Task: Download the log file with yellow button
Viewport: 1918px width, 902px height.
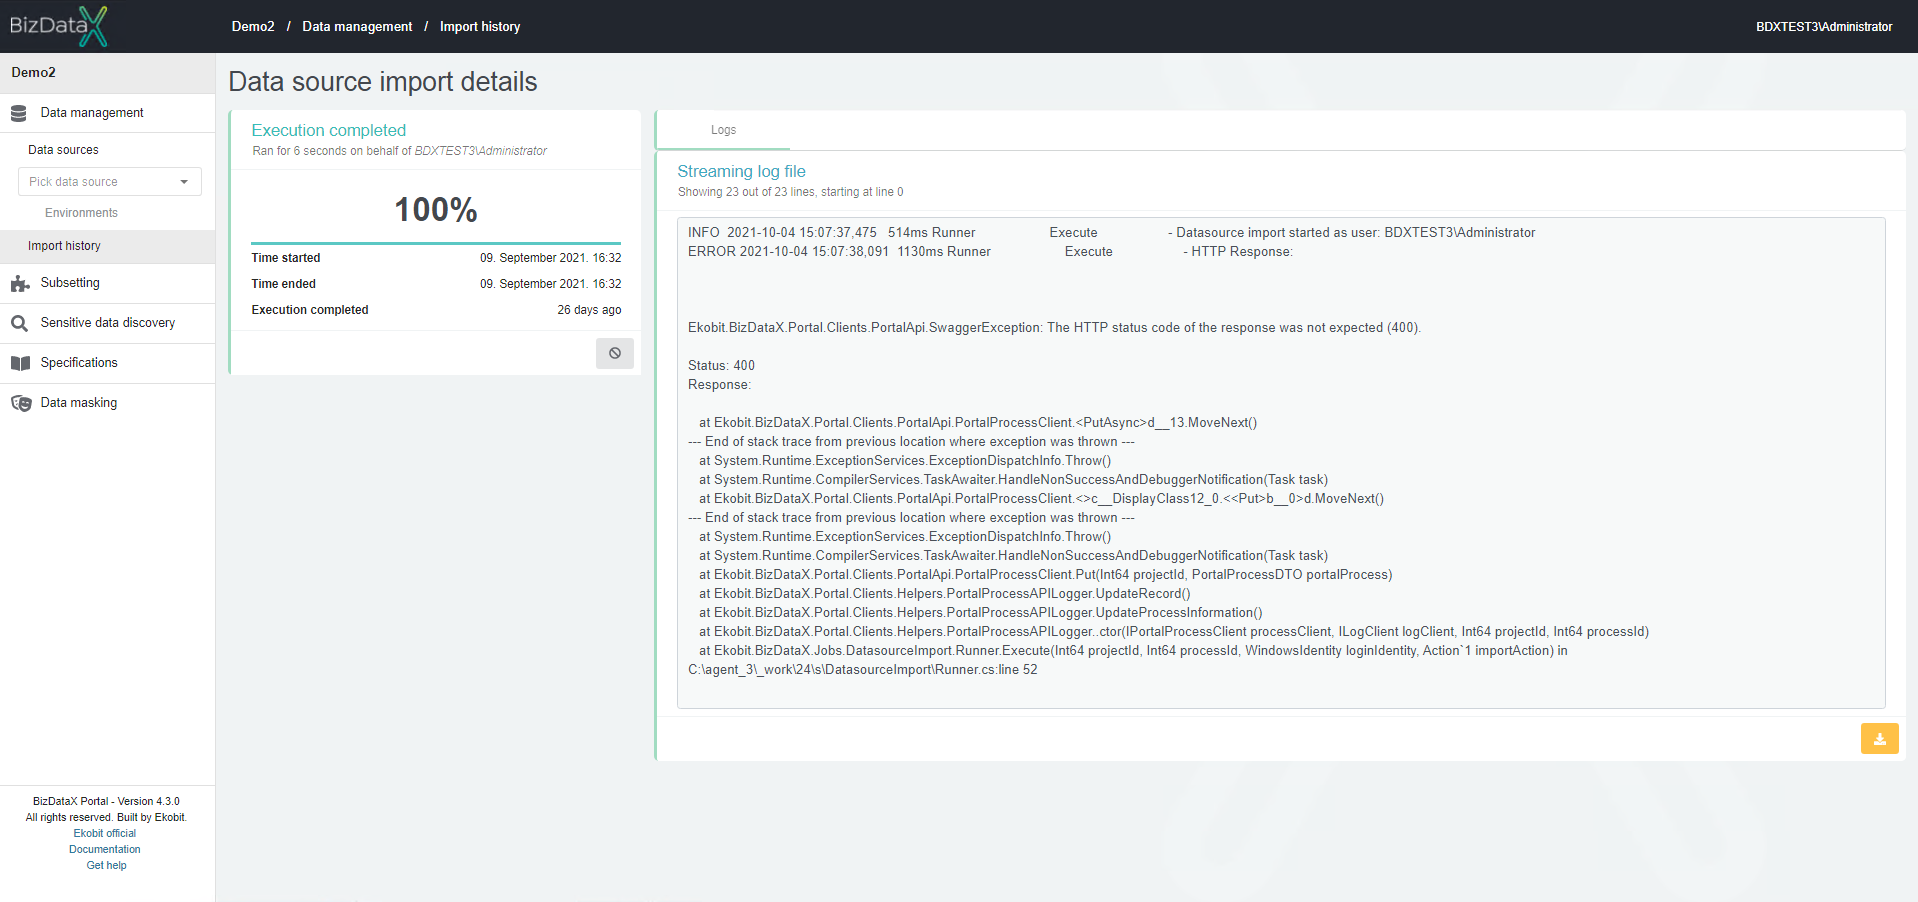Action: [x=1879, y=739]
